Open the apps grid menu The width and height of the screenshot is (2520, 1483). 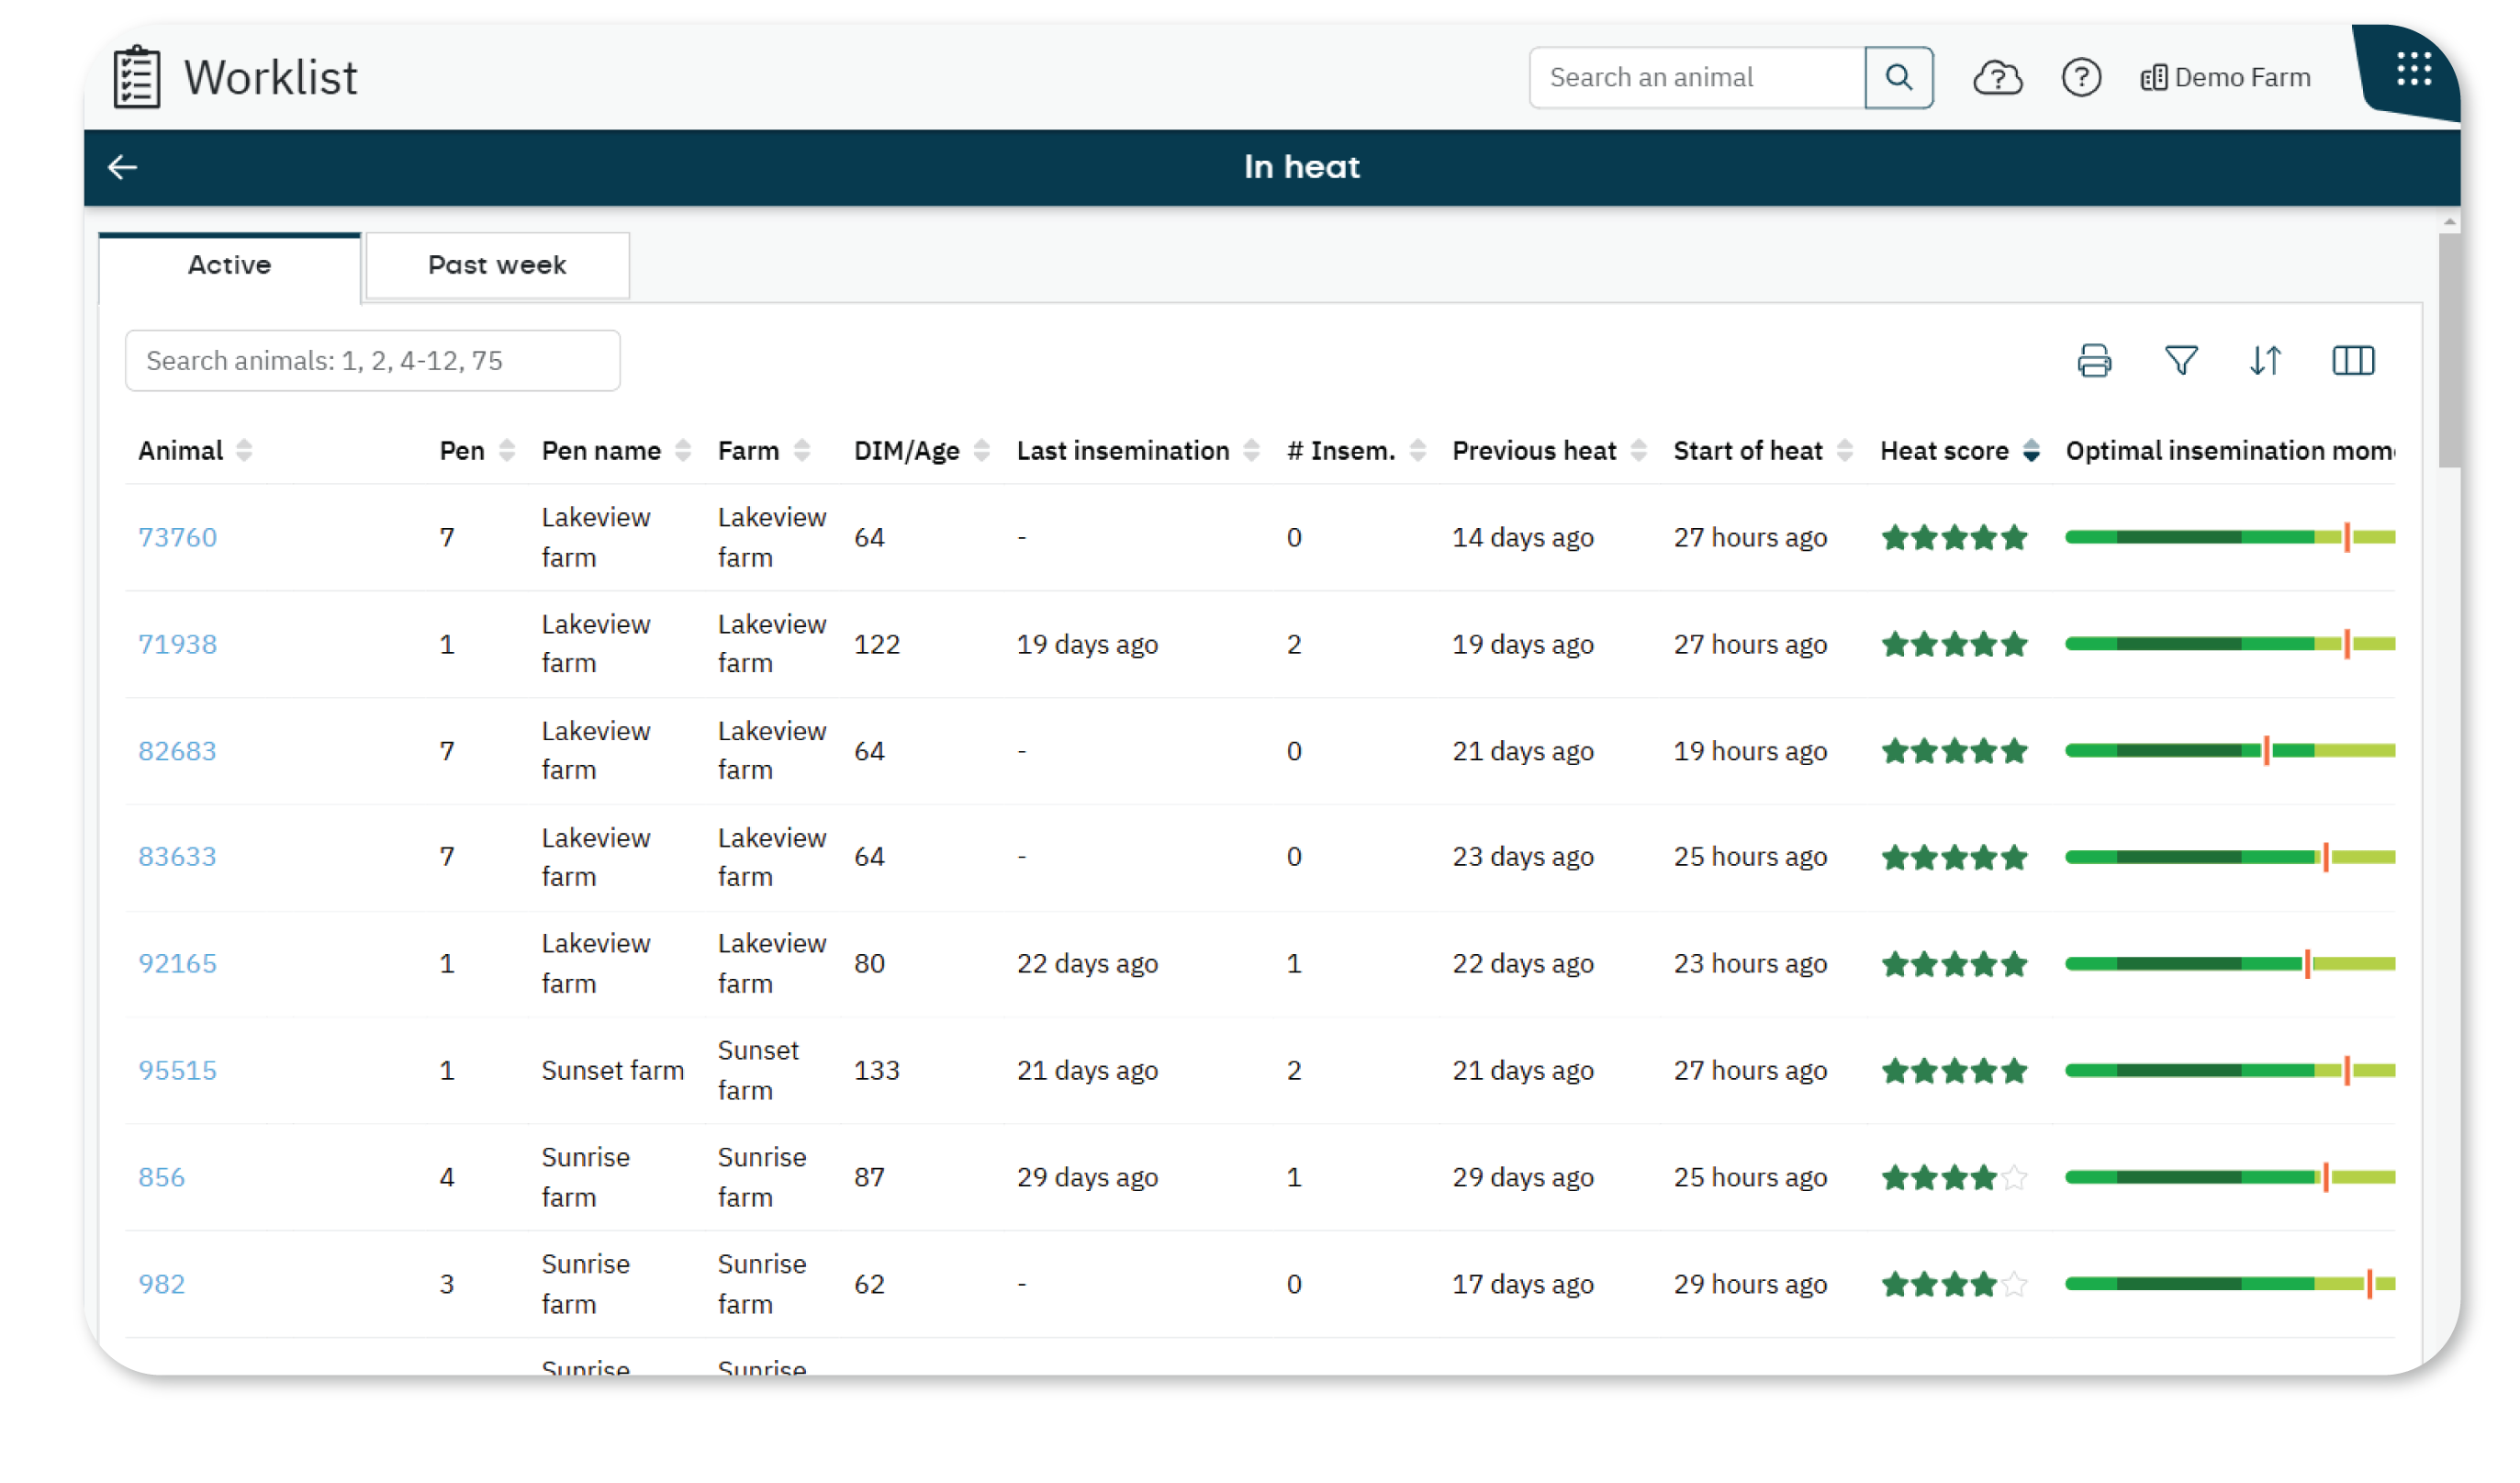click(x=2413, y=70)
